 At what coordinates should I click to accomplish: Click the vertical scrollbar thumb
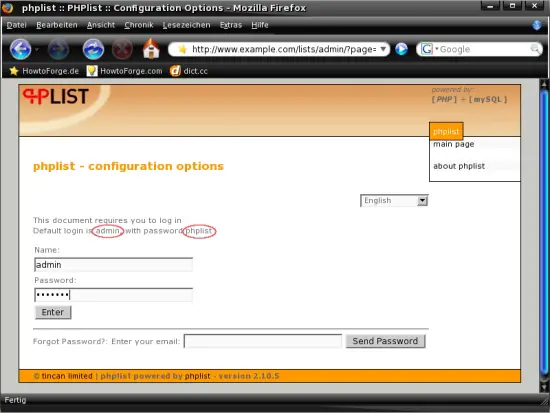pyautogui.click(x=544, y=233)
